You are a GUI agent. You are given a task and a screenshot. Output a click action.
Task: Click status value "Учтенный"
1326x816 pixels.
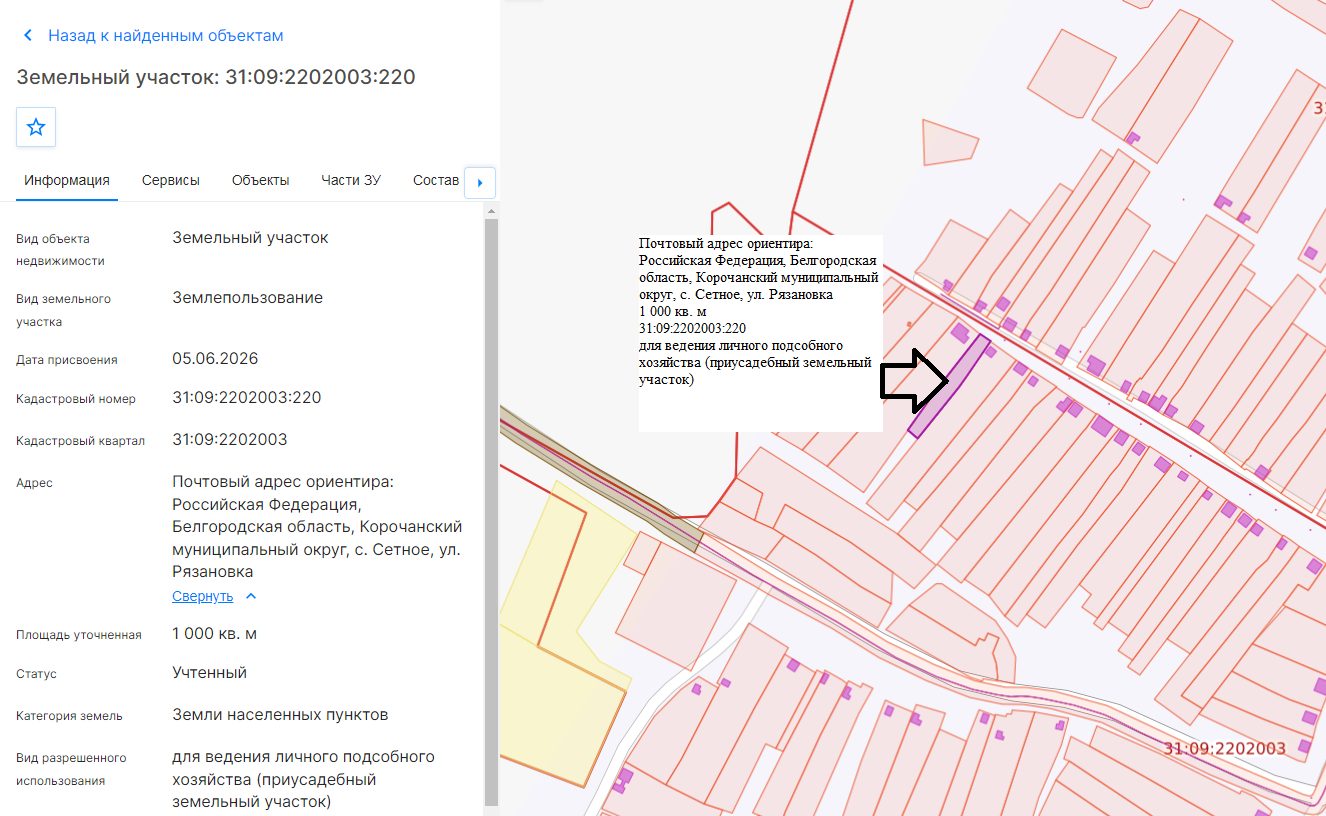(x=209, y=673)
